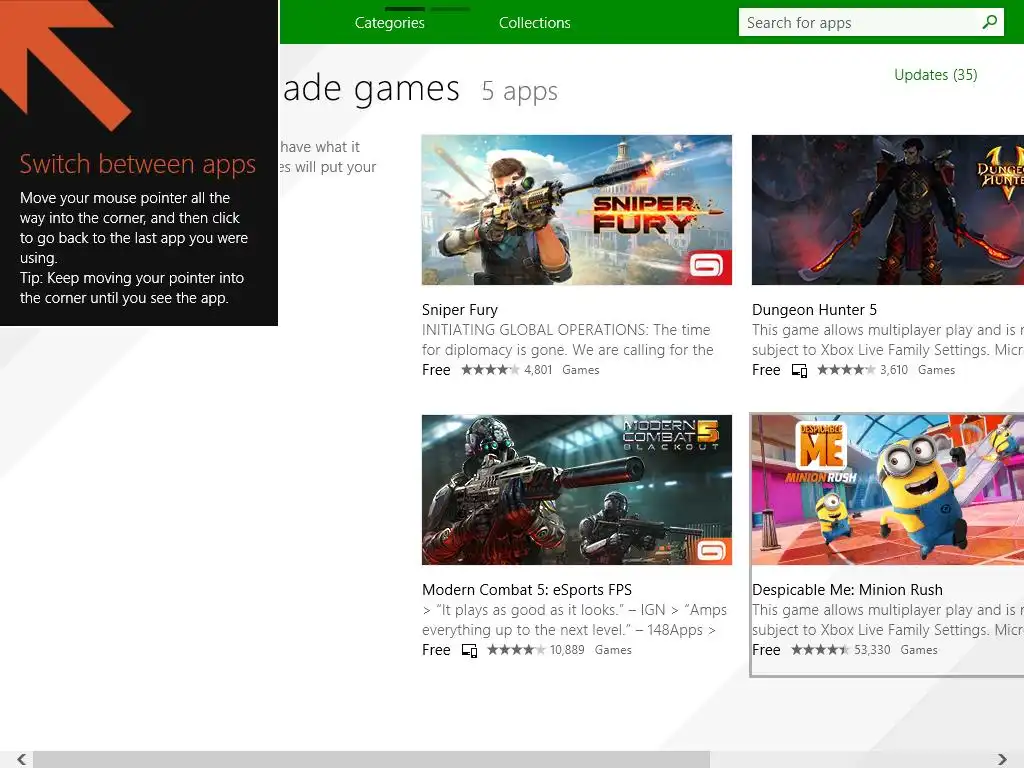The image size is (1024, 768).
Task: Click Modern Combat 5 star rating
Action: pos(516,650)
